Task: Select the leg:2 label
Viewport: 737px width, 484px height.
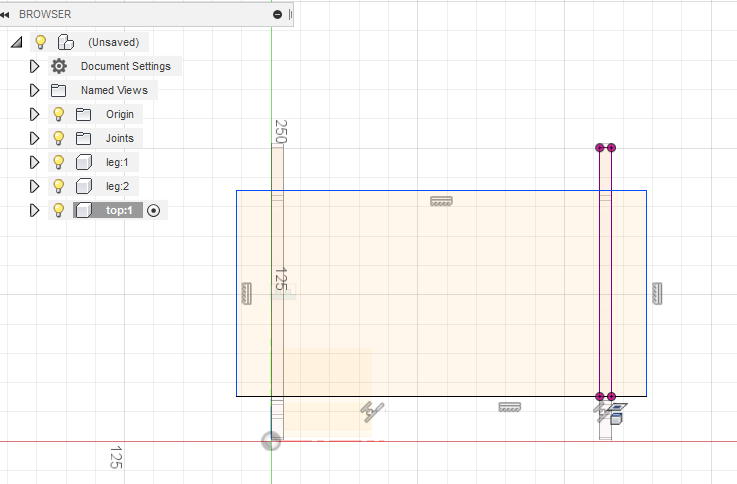Action: coord(117,186)
